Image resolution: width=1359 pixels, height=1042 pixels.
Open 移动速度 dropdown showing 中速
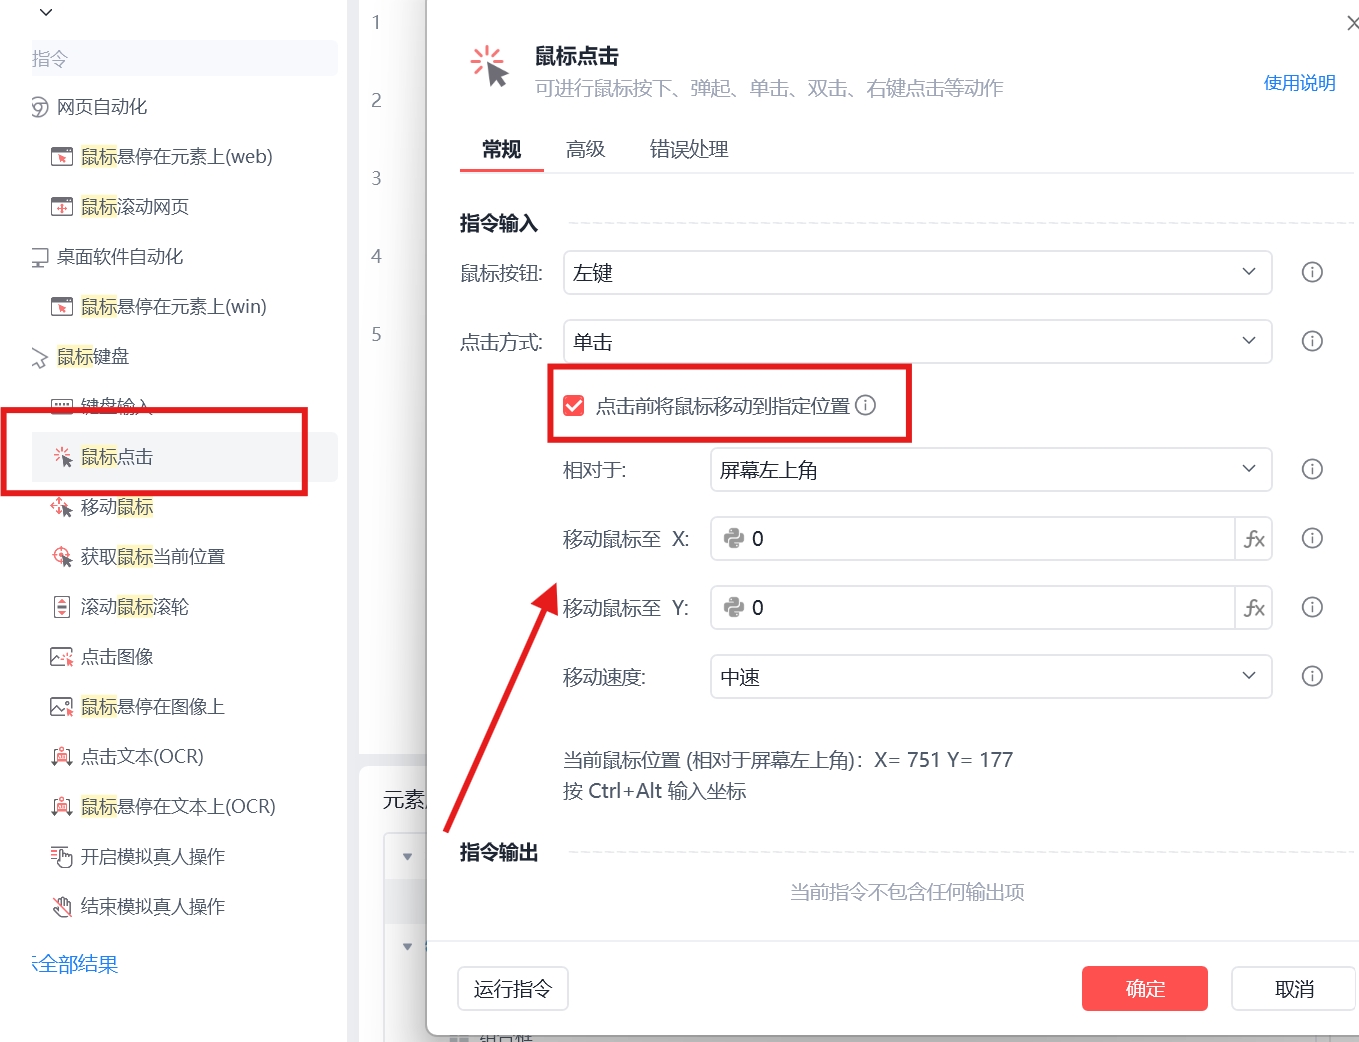click(x=990, y=677)
